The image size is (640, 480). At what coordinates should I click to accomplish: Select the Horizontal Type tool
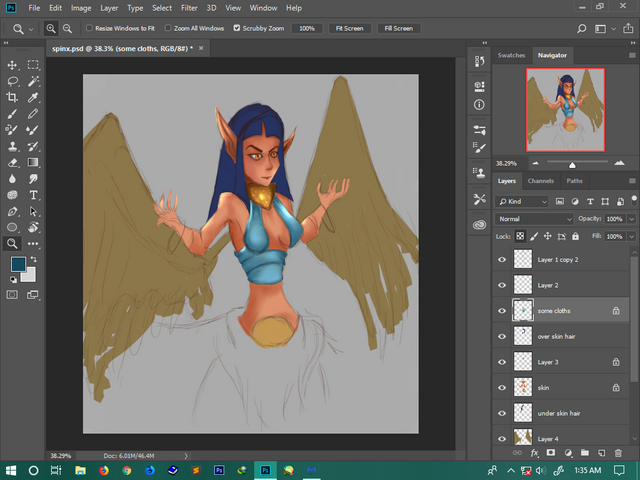coord(33,195)
